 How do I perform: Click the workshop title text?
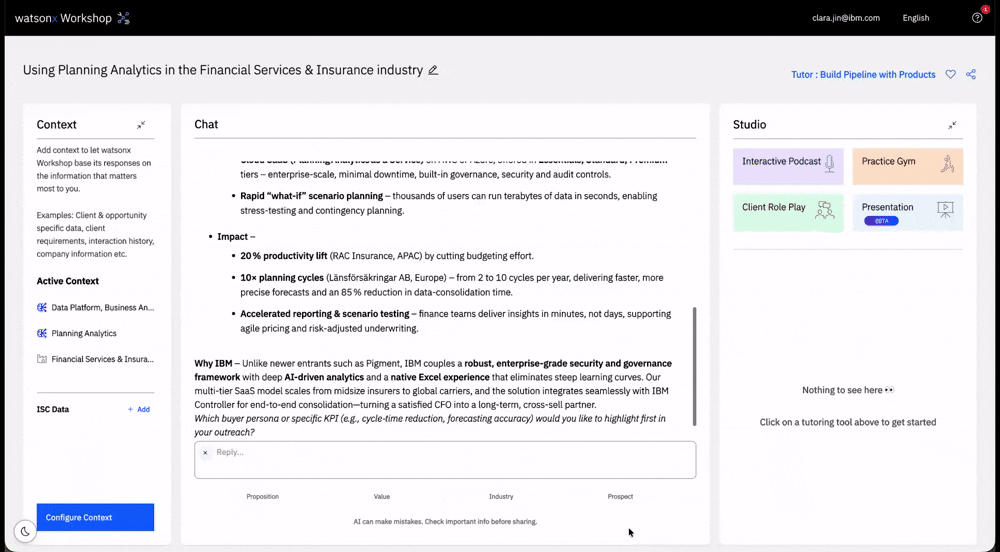223,70
